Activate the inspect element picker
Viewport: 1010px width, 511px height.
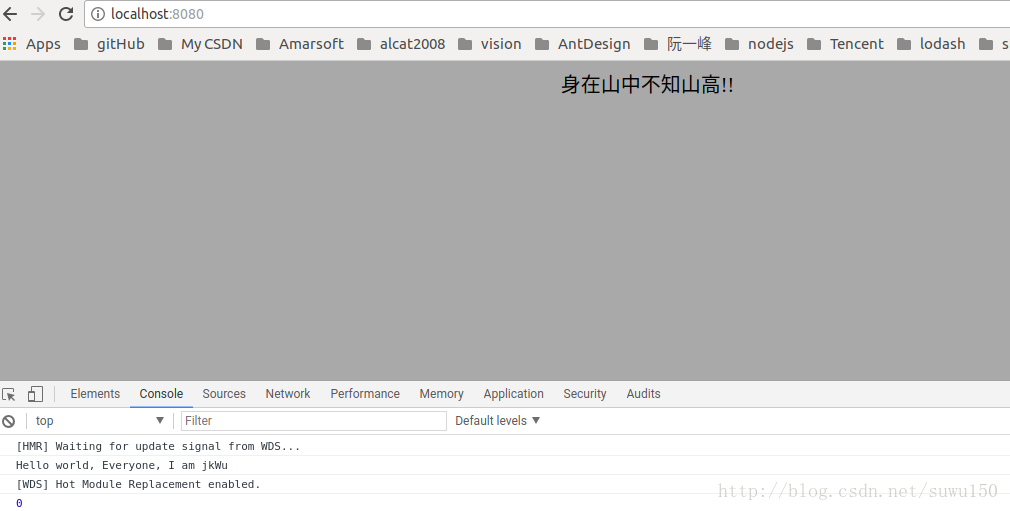point(9,394)
